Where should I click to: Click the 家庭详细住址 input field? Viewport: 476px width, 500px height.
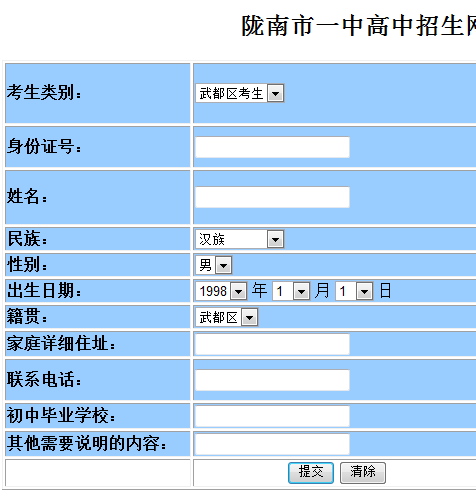coord(272,344)
